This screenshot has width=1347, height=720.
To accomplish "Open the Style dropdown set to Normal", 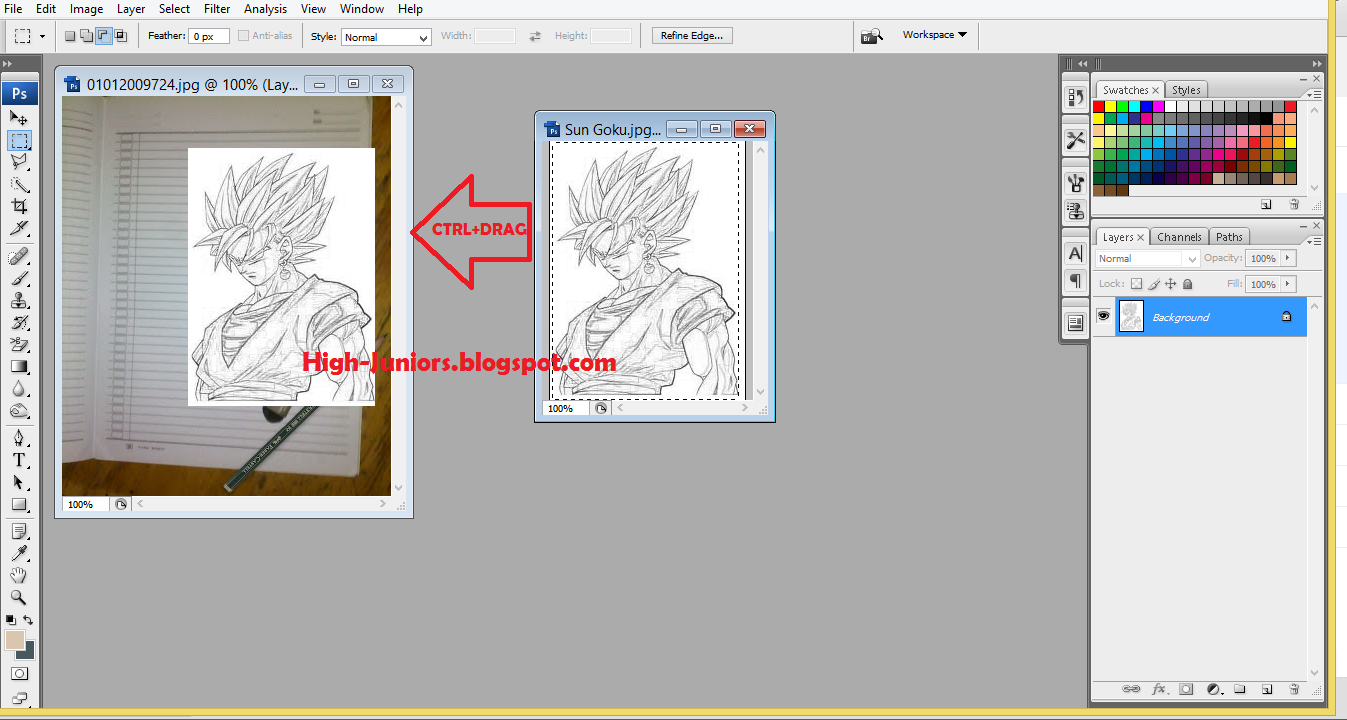I will (386, 37).
